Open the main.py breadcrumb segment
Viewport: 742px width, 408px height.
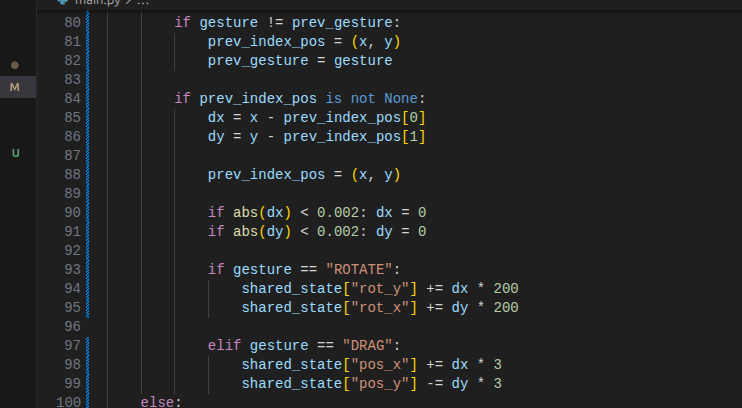pyautogui.click(x=95, y=3)
